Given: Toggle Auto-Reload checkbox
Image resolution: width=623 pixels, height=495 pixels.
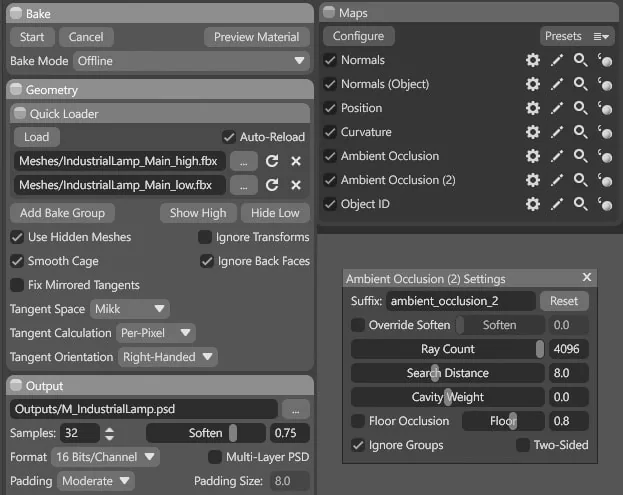Looking at the screenshot, I should 229,137.
